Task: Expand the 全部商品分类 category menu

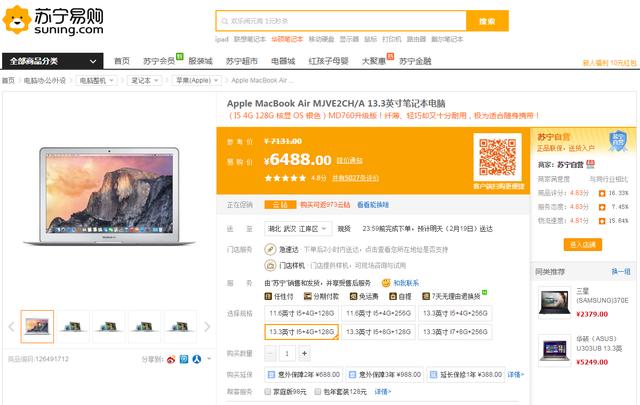Action: click(53, 61)
